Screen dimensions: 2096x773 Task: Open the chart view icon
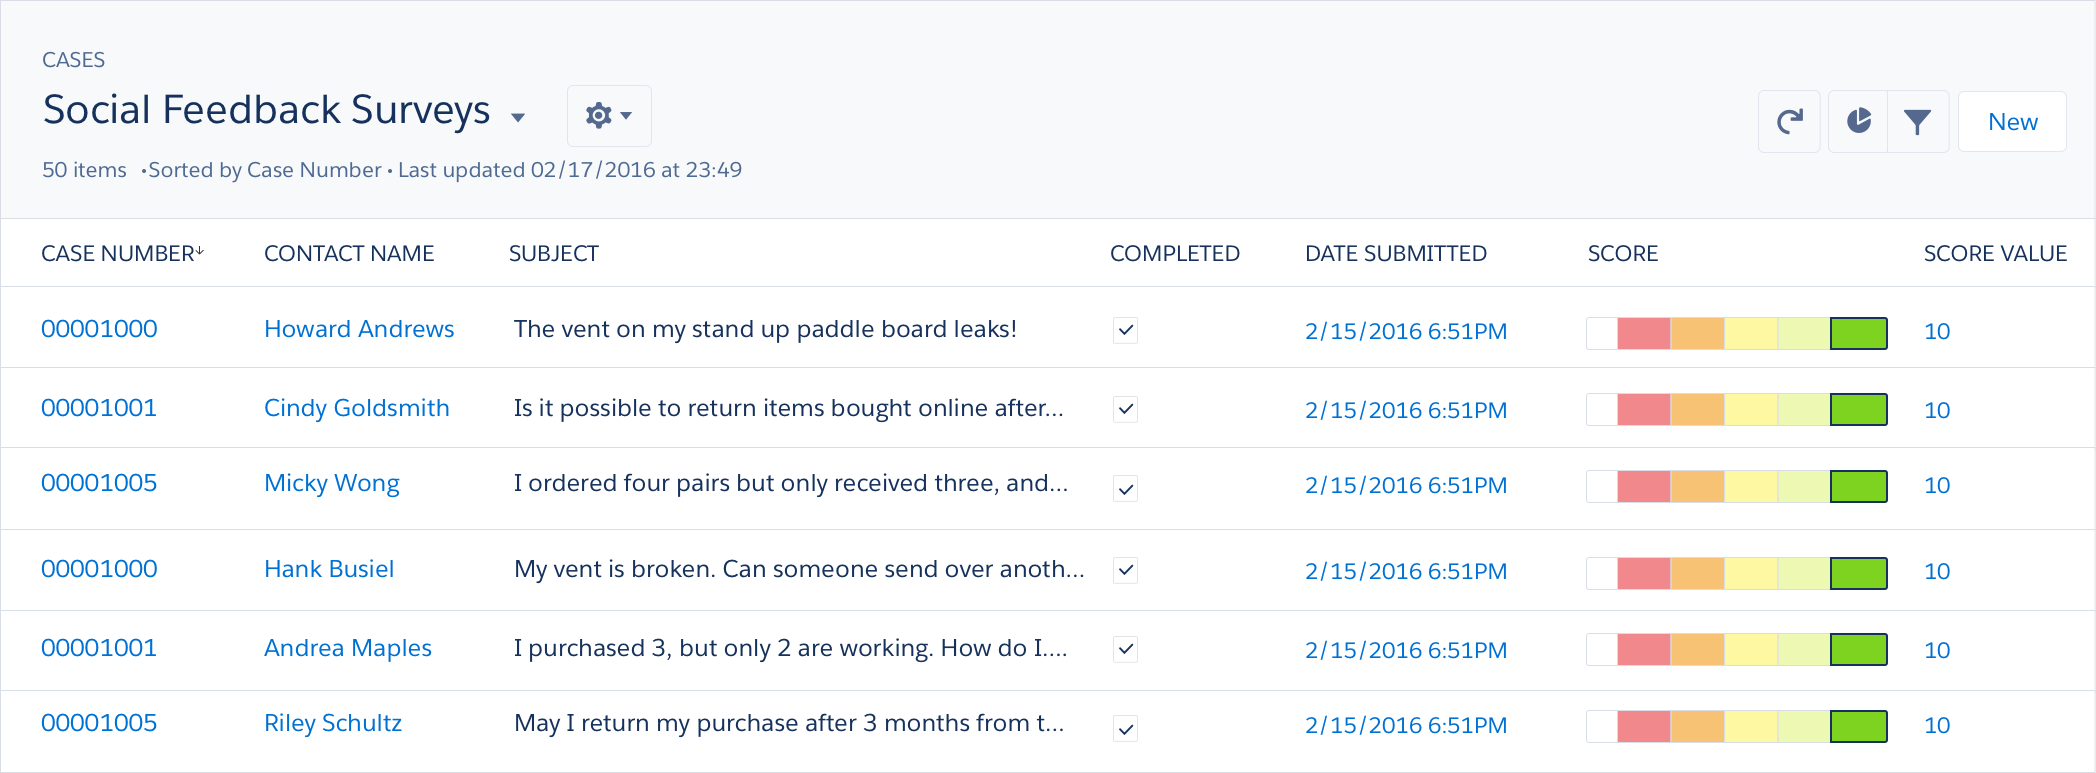click(x=1858, y=122)
